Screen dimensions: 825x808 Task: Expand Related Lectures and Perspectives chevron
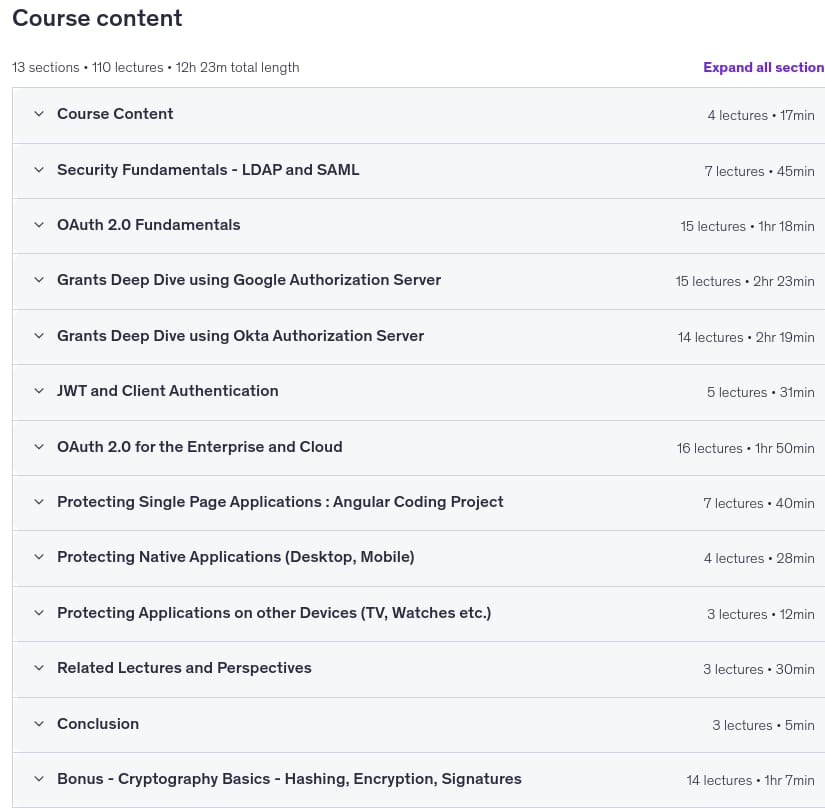[x=39, y=668]
